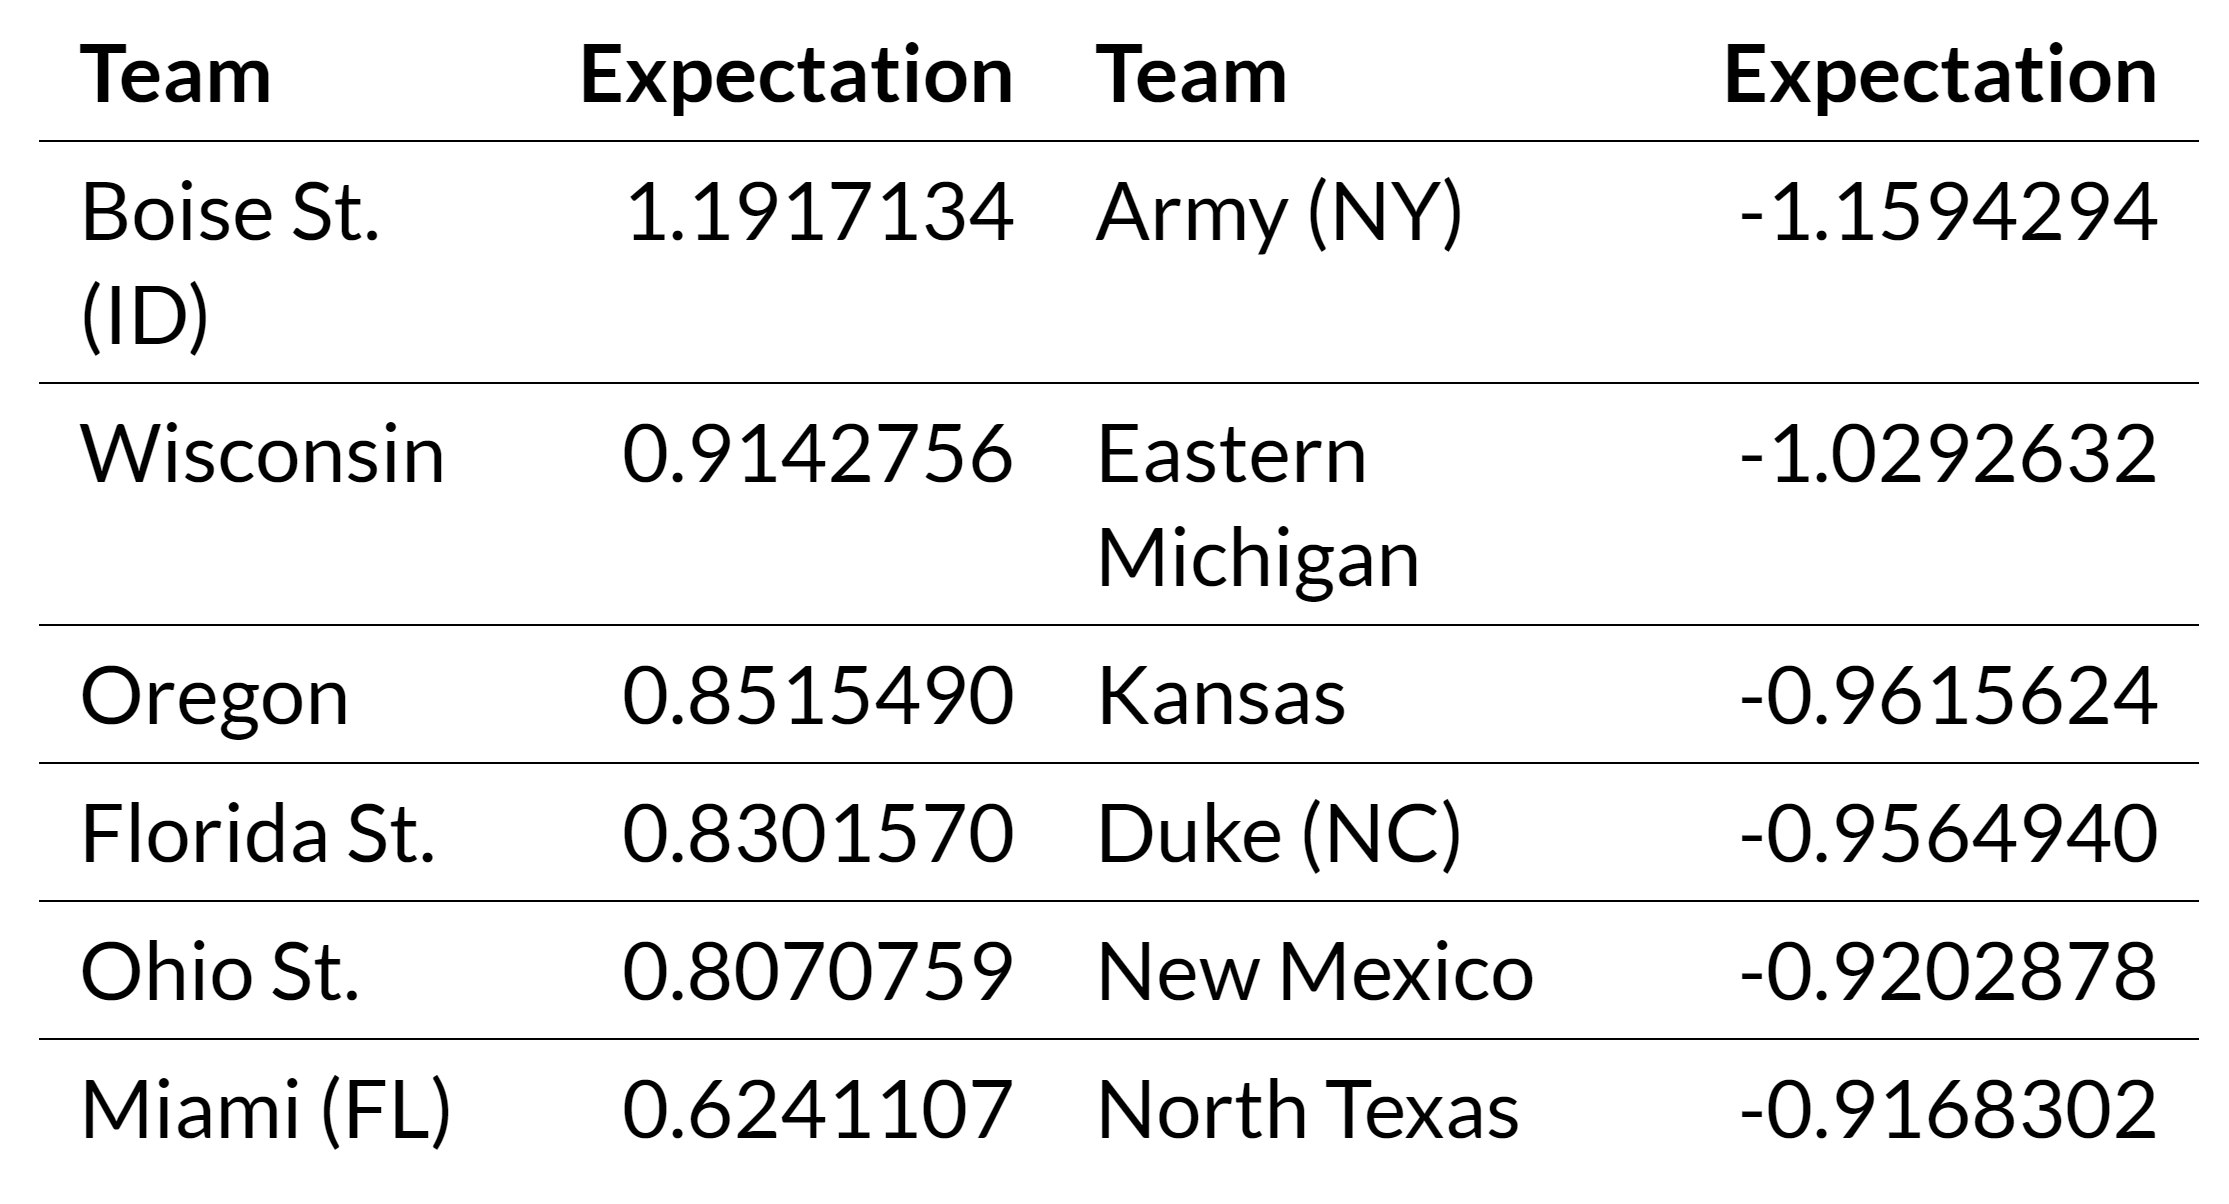The height and width of the screenshot is (1204, 2229).
Task: Select Miami's expectation value 0.6241107
Action: click(x=818, y=1110)
